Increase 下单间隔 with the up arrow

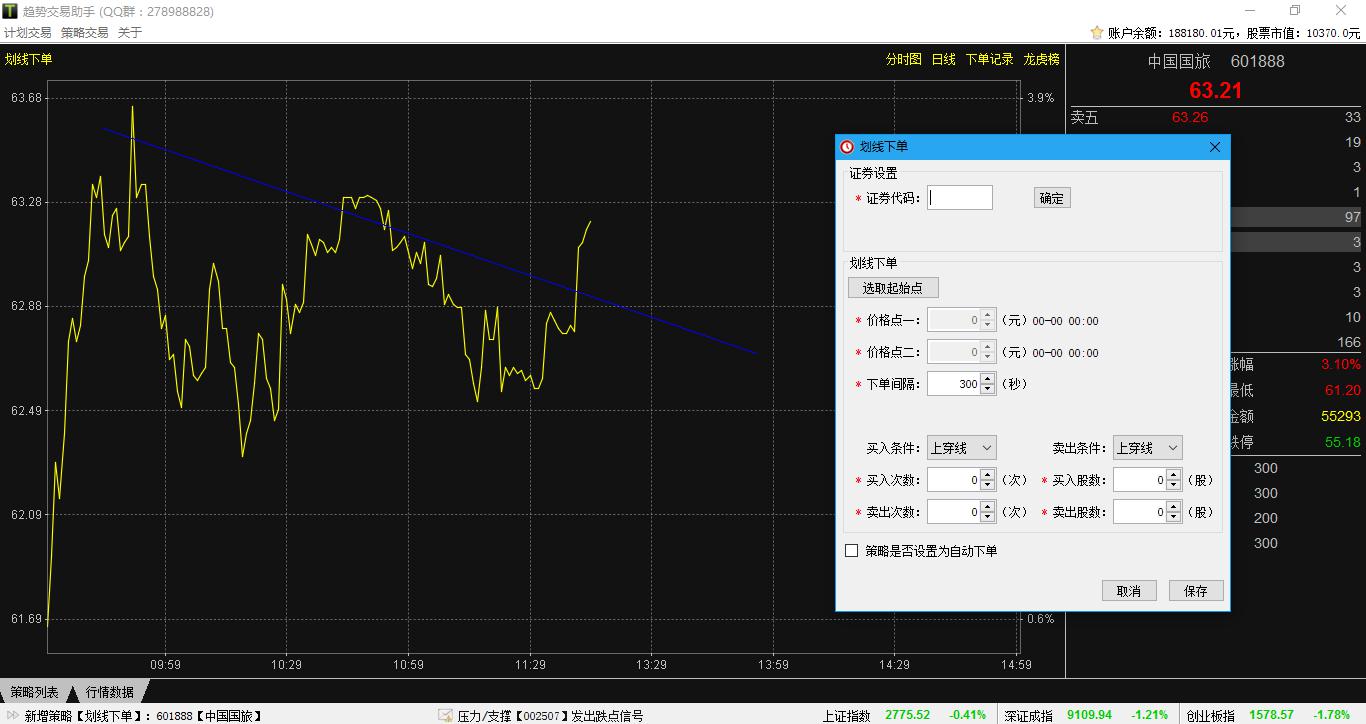click(x=988, y=378)
